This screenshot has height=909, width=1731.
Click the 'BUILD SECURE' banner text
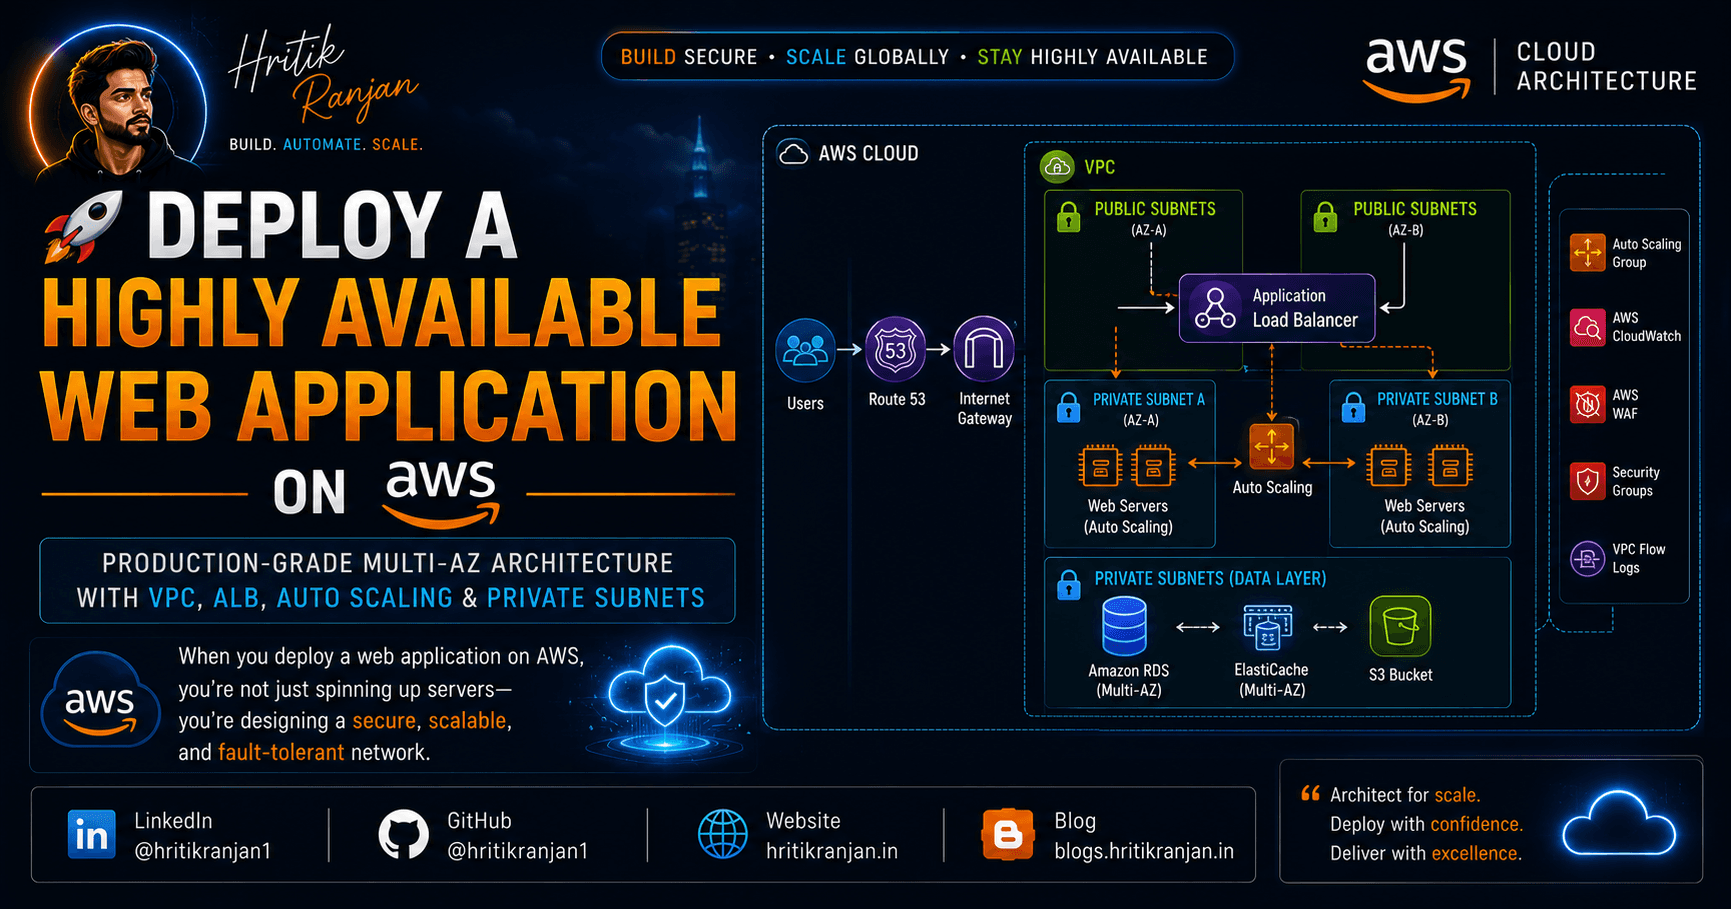(689, 57)
